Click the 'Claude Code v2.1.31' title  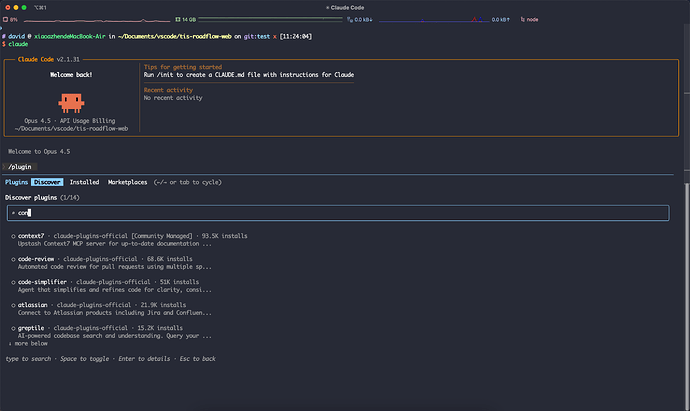pyautogui.click(x=49, y=59)
